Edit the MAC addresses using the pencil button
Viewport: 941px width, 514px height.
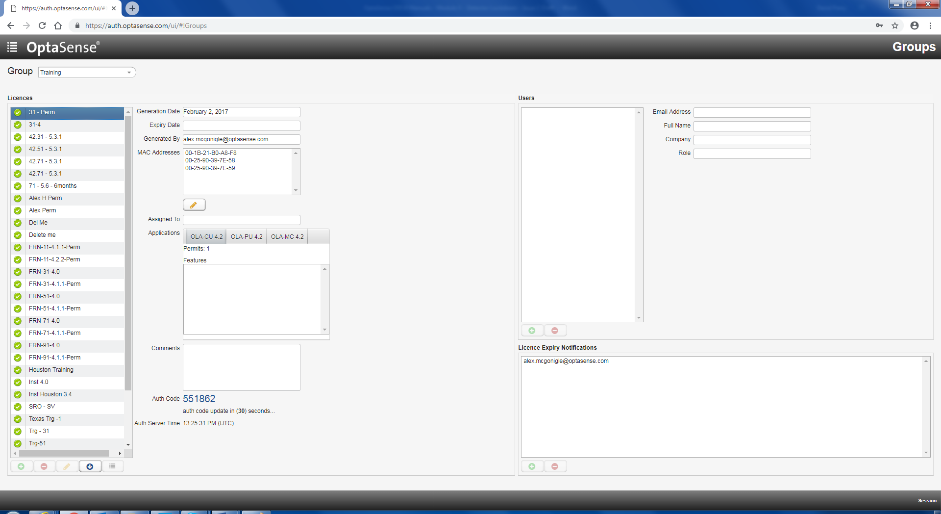coord(194,204)
